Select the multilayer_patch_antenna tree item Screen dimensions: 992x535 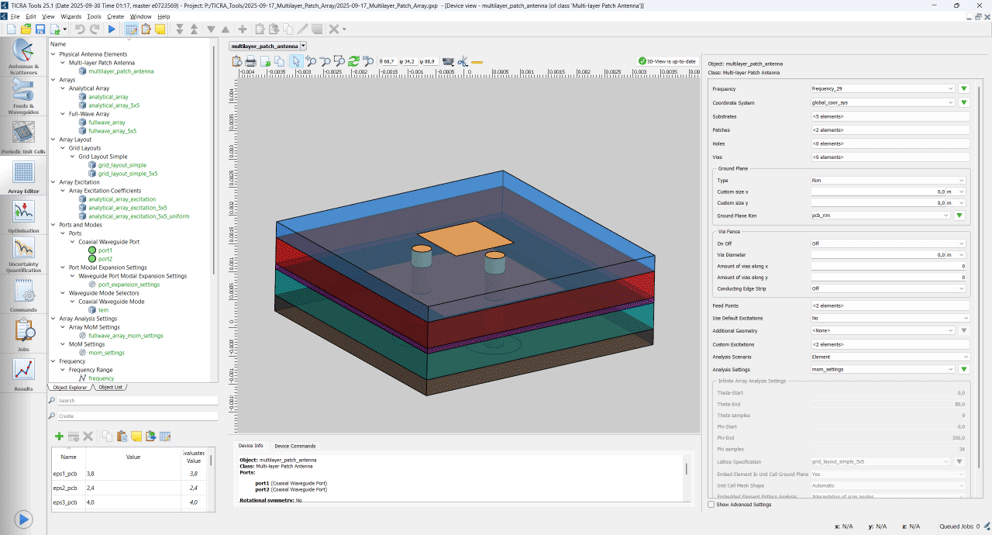pyautogui.click(x=121, y=71)
